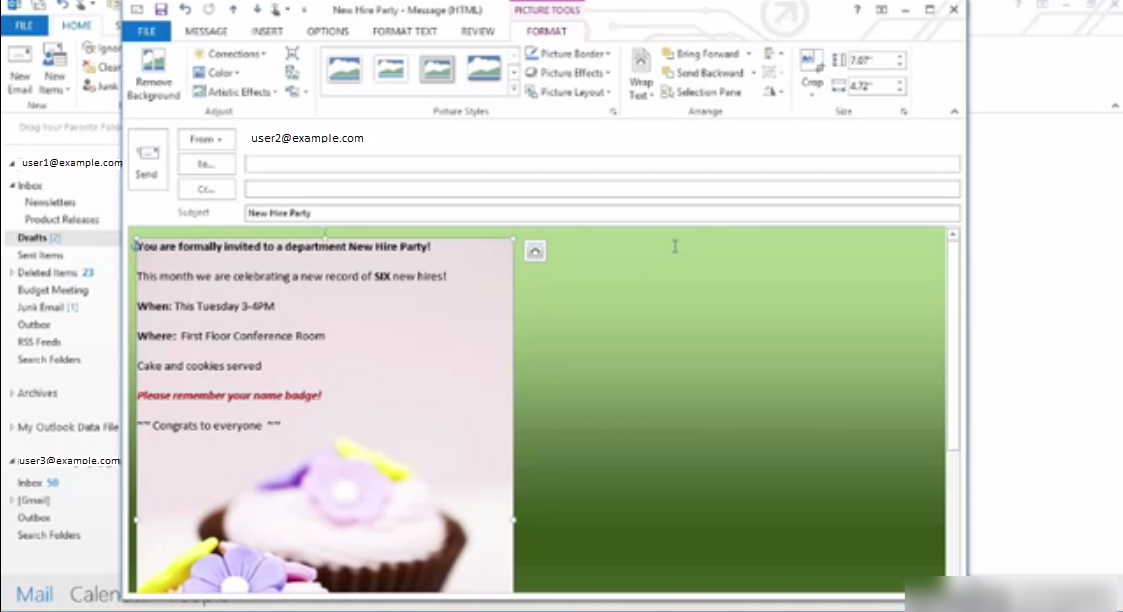This screenshot has height=612, width=1123.
Task: Click the To... button
Action: coord(206,164)
